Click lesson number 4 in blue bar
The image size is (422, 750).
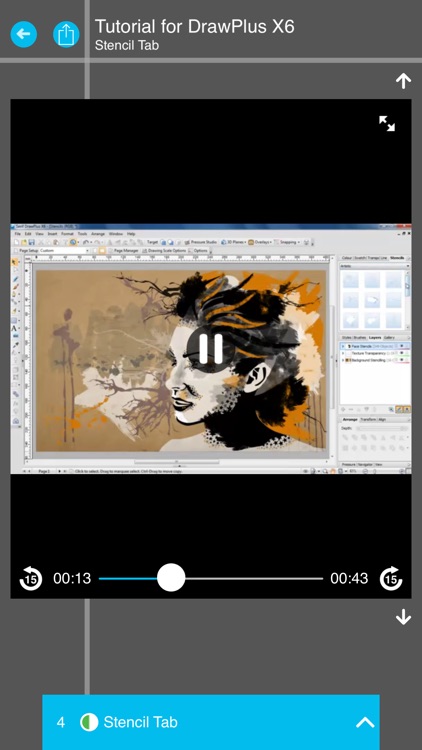[x=61, y=722]
